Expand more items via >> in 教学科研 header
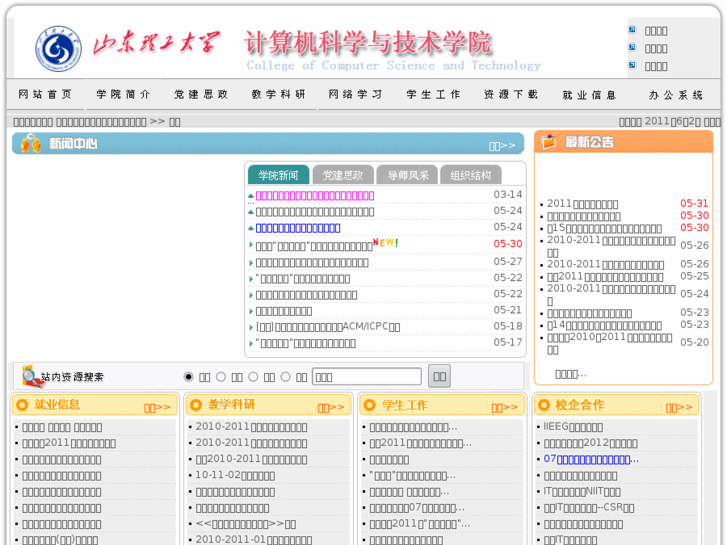 [331, 408]
